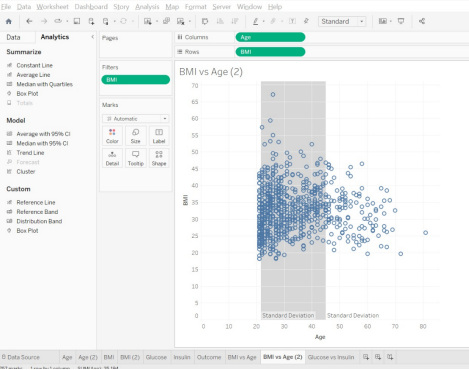
Task: Open the dropdown arrow next to new worksheet
Action: point(157,21)
